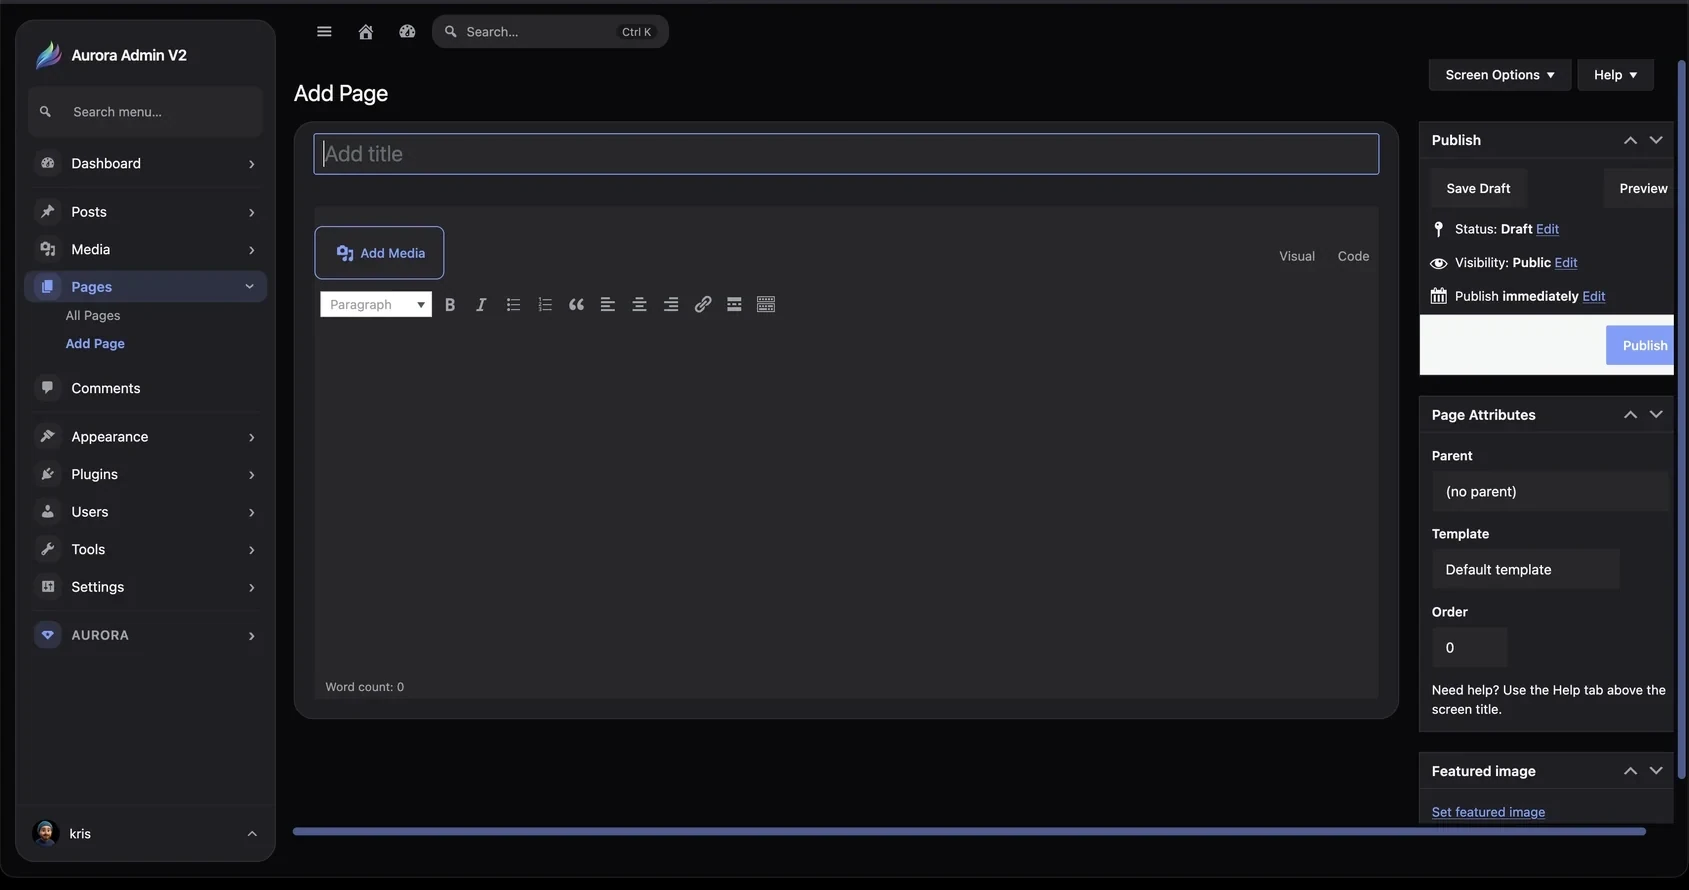Click Set featured image link
The image size is (1689, 890).
(x=1488, y=812)
